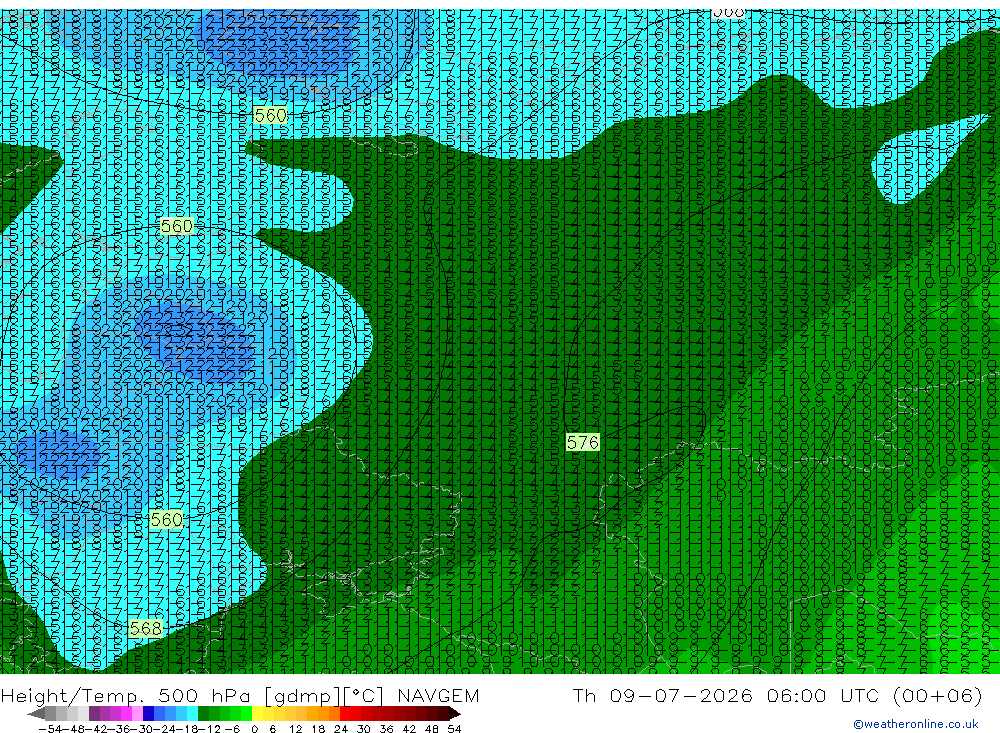The height and width of the screenshot is (733, 1000).
Task: Click the '-54' value on the temperature scale
Action: coord(50,729)
